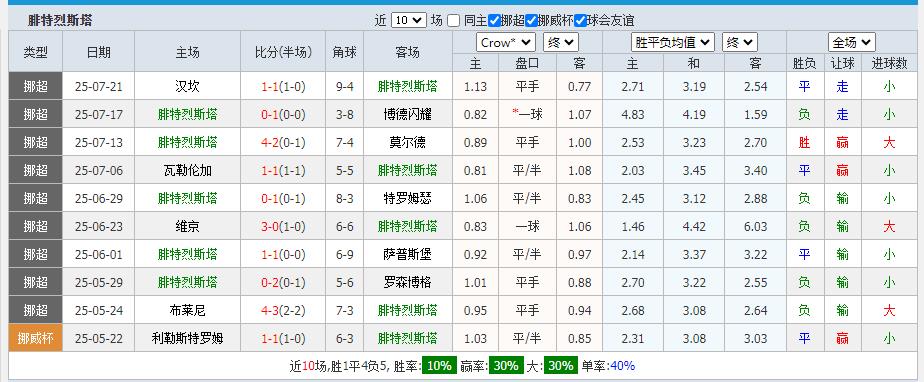
Task: Click the 挪超 tag for 25-06-23 match
Action: (35, 226)
